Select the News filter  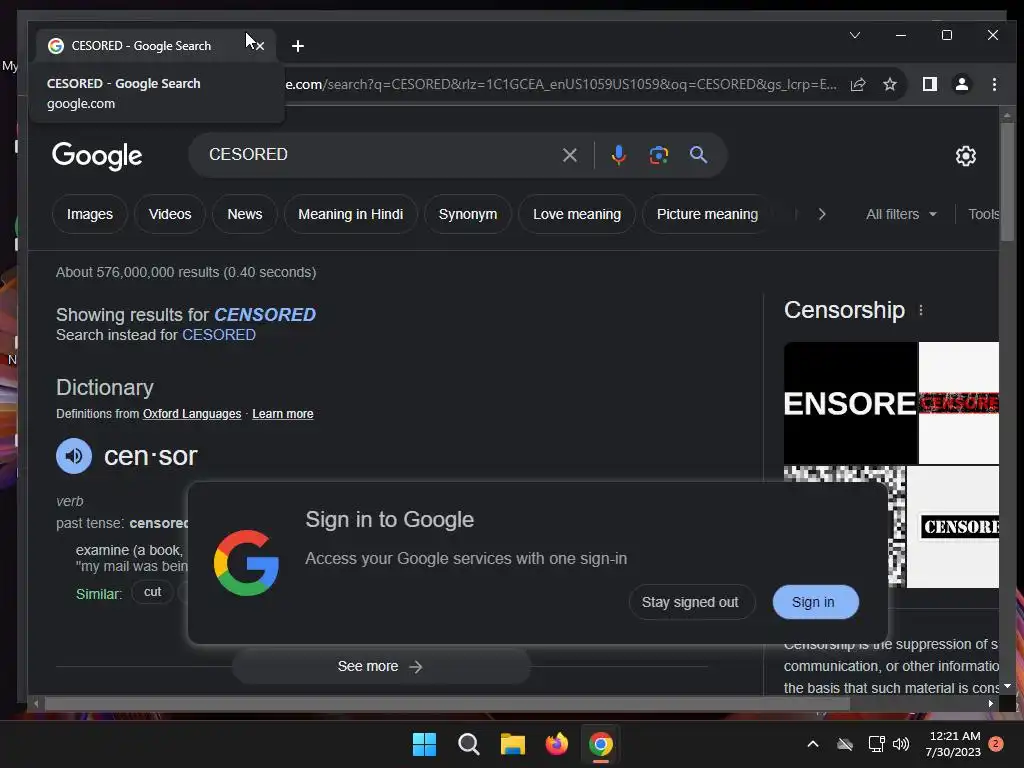(244, 214)
